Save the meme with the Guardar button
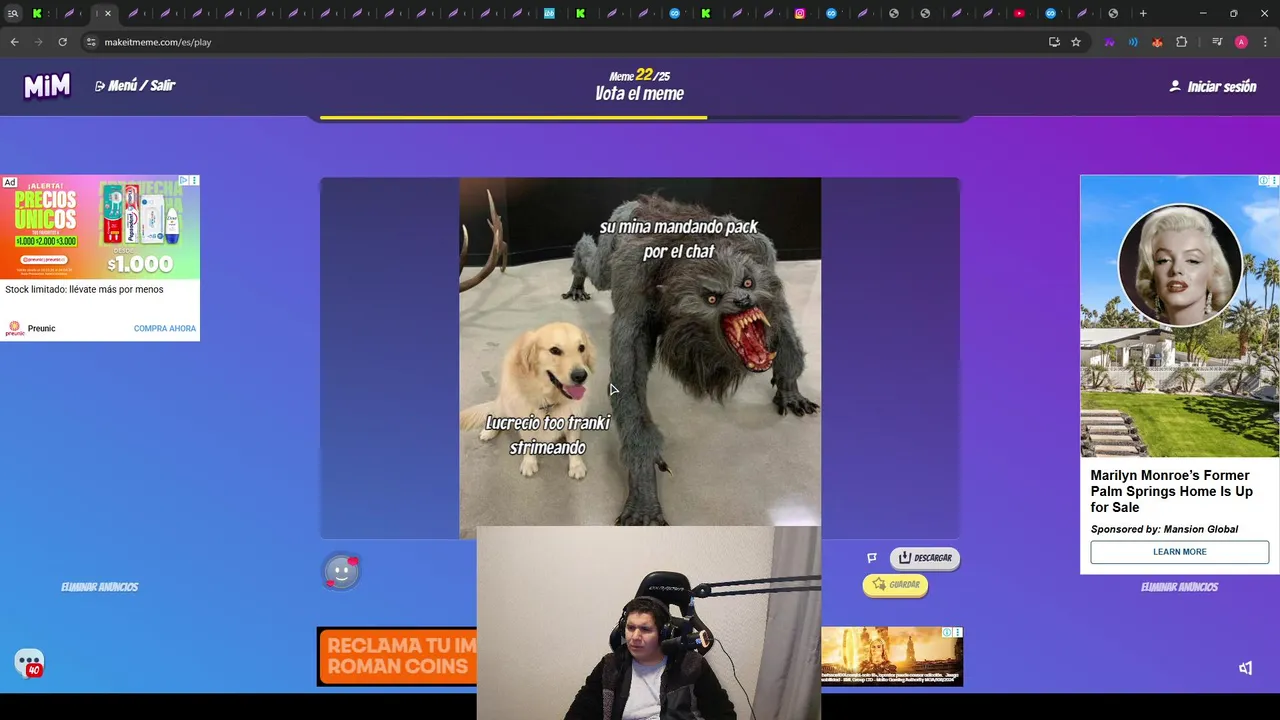Image resolution: width=1280 pixels, height=720 pixels. [x=895, y=585]
